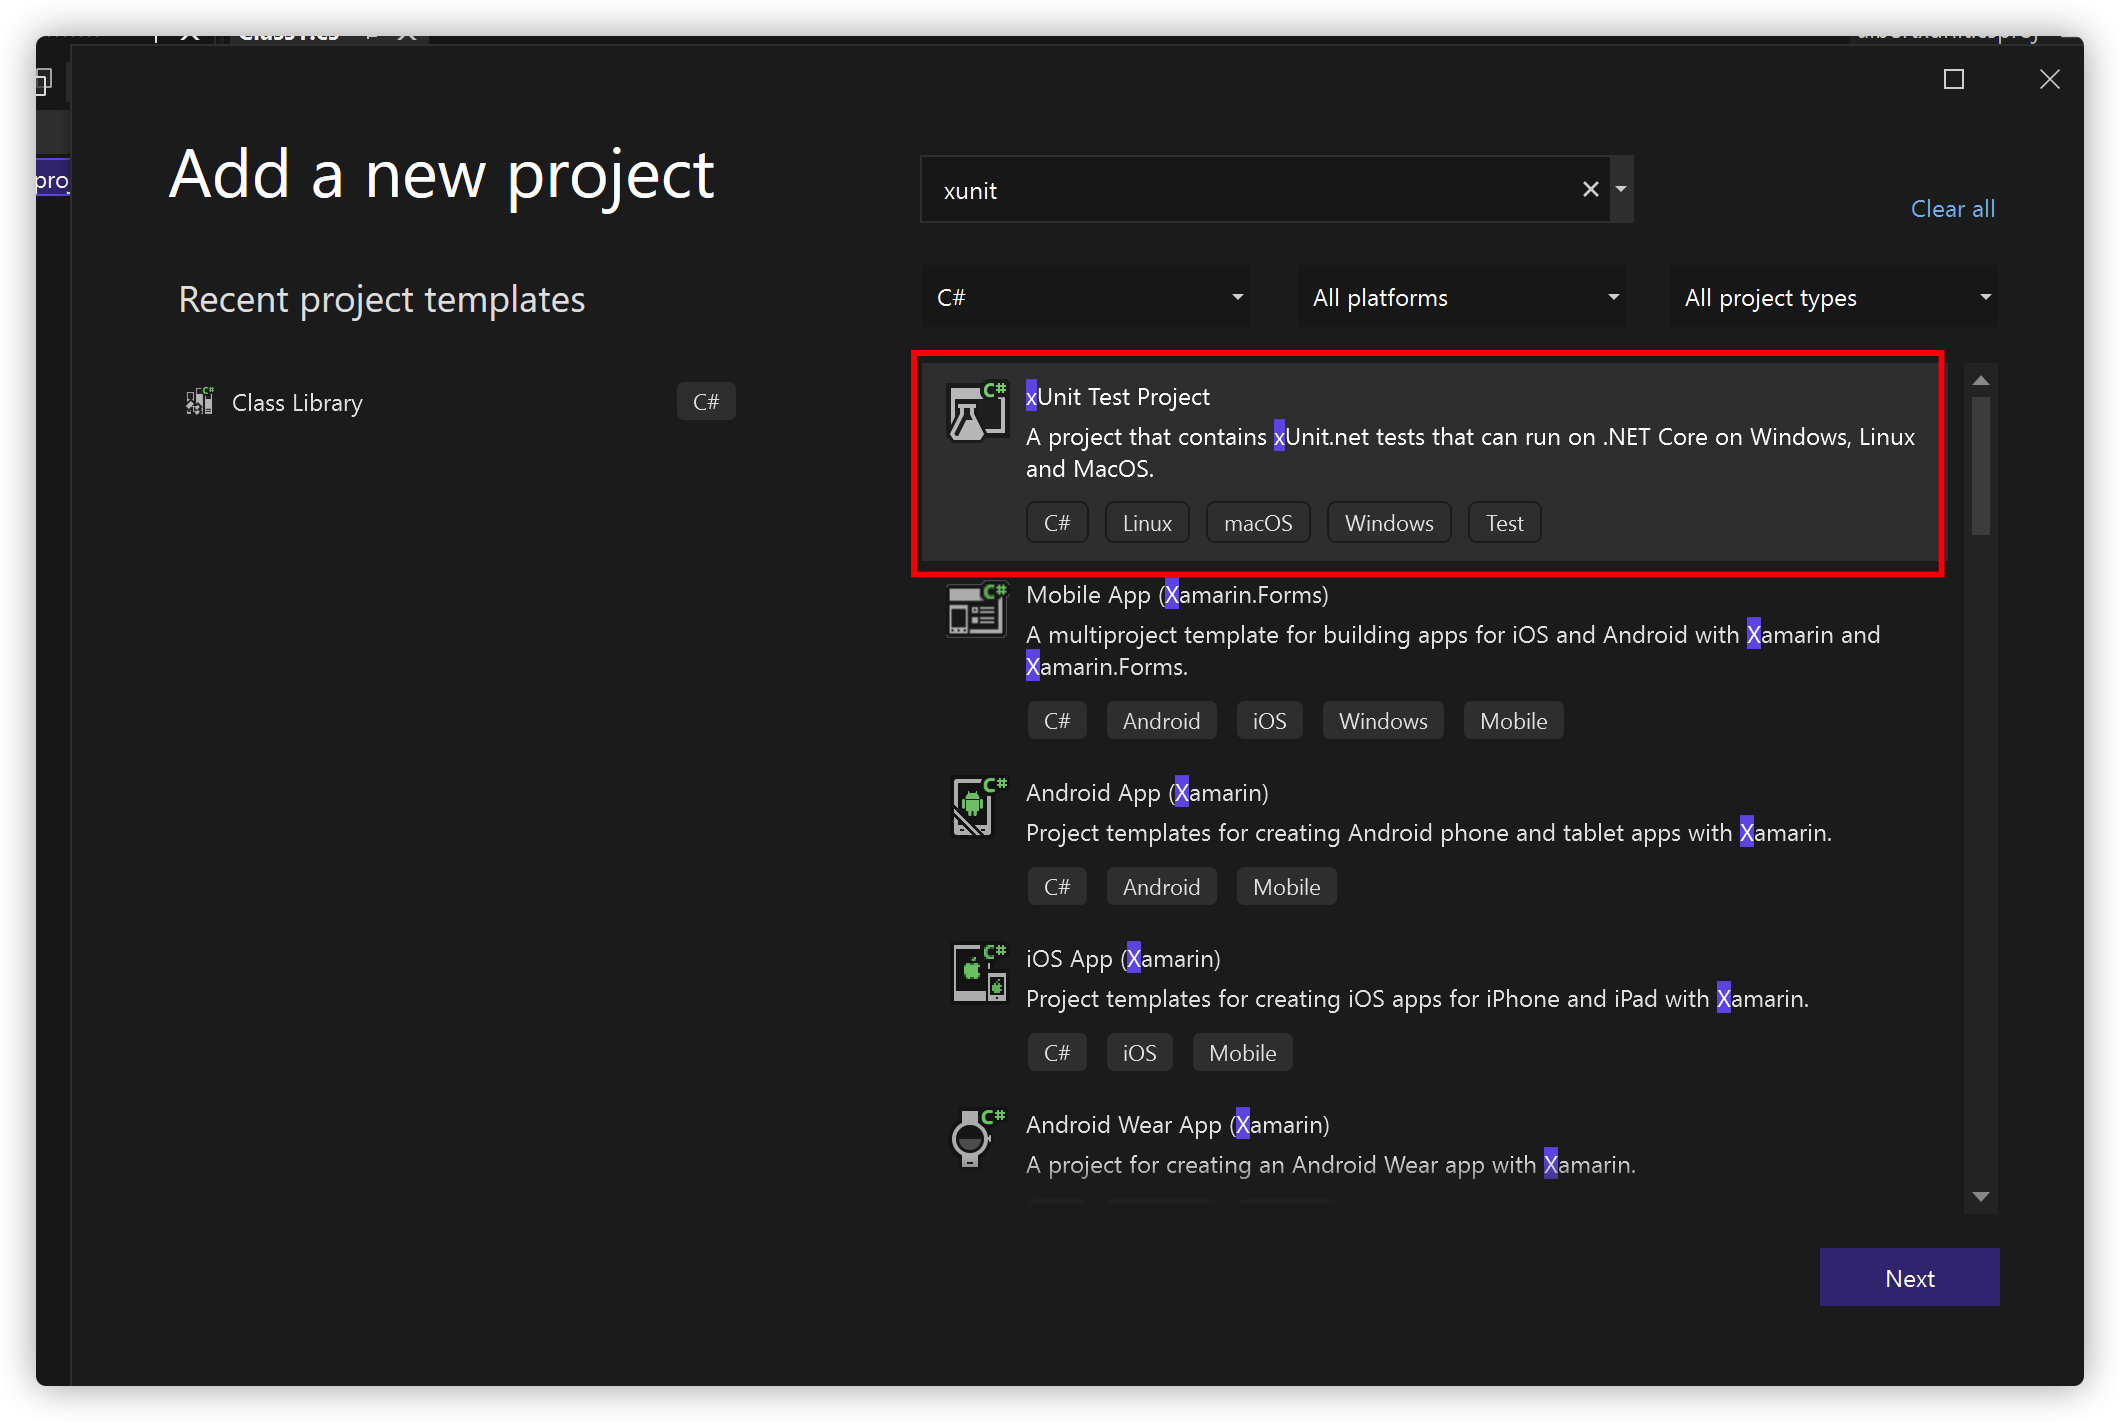2120x1422 pixels.
Task: Click the Mobile tag on iOS App Xamarin
Action: [x=1242, y=1053]
